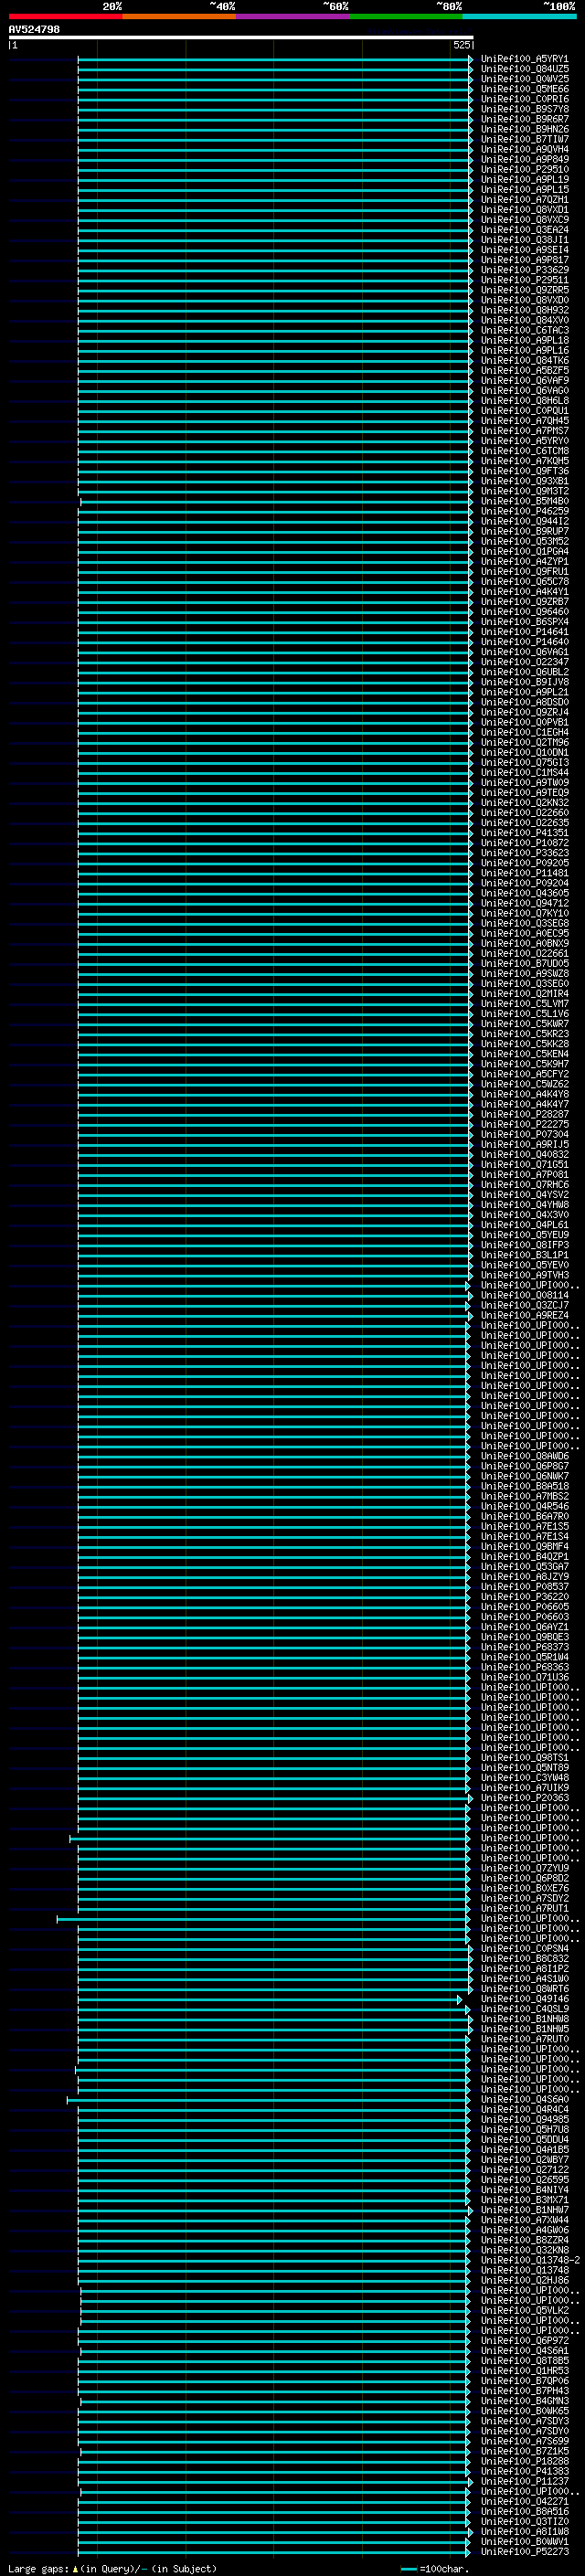Click the purple ~60% identity legend segment

click(x=292, y=16)
